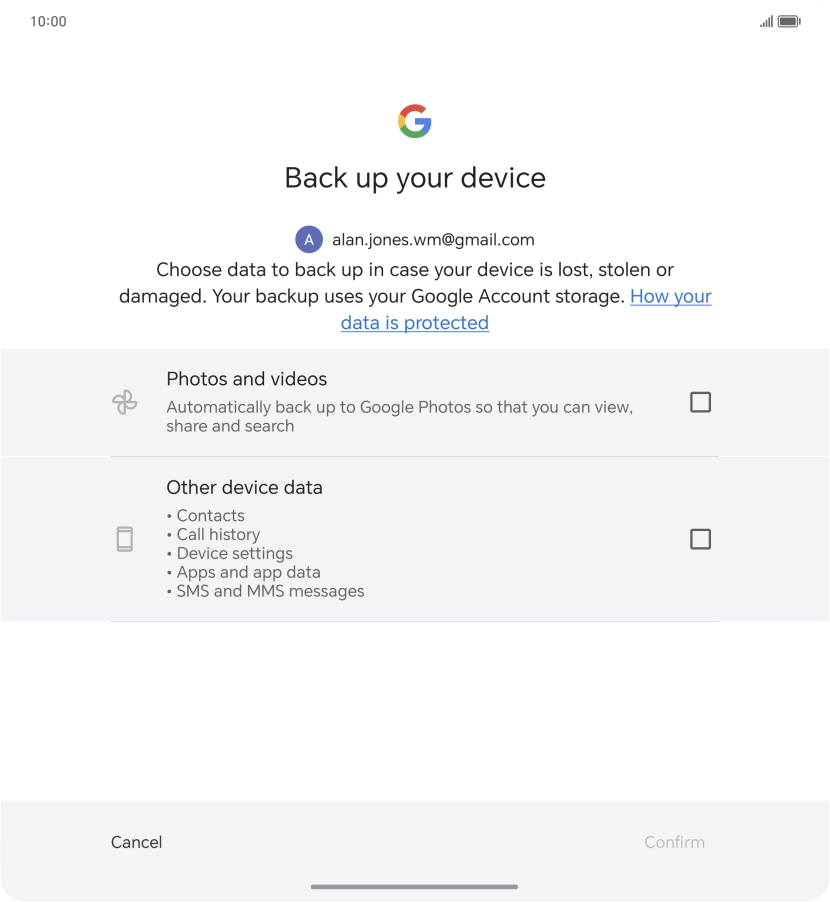Viewport: 830px width, 902px height.
Task: Enable Photos and videos backup checkbox
Action: click(x=700, y=402)
